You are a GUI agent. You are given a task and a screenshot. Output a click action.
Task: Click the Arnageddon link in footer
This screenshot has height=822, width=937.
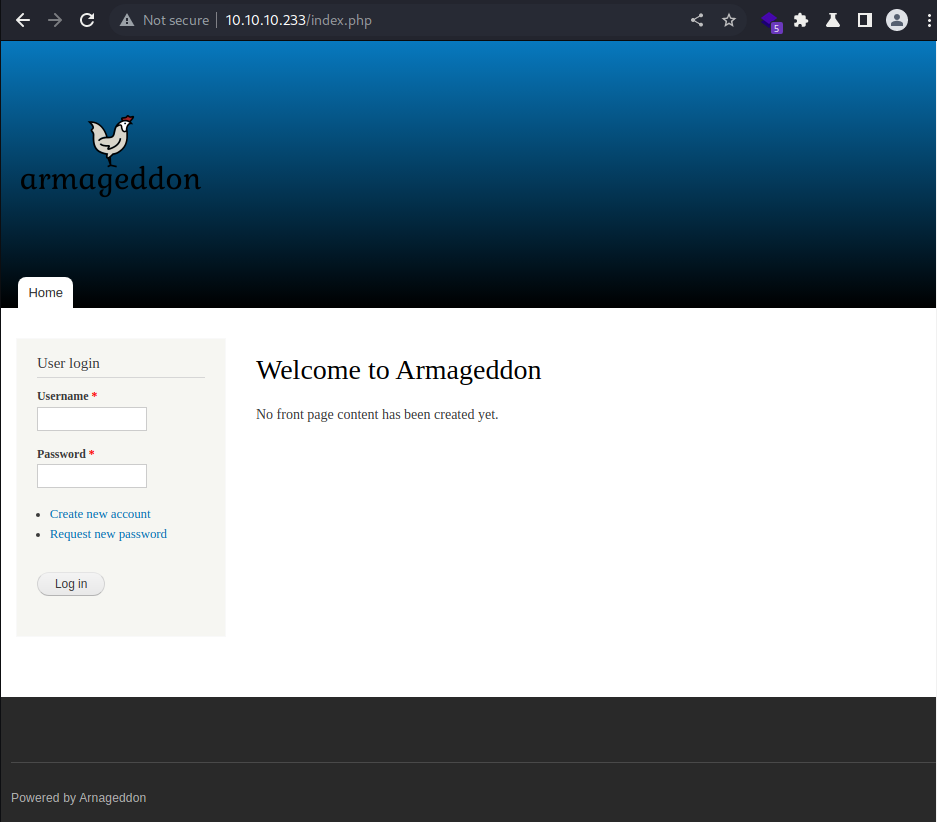tap(112, 798)
